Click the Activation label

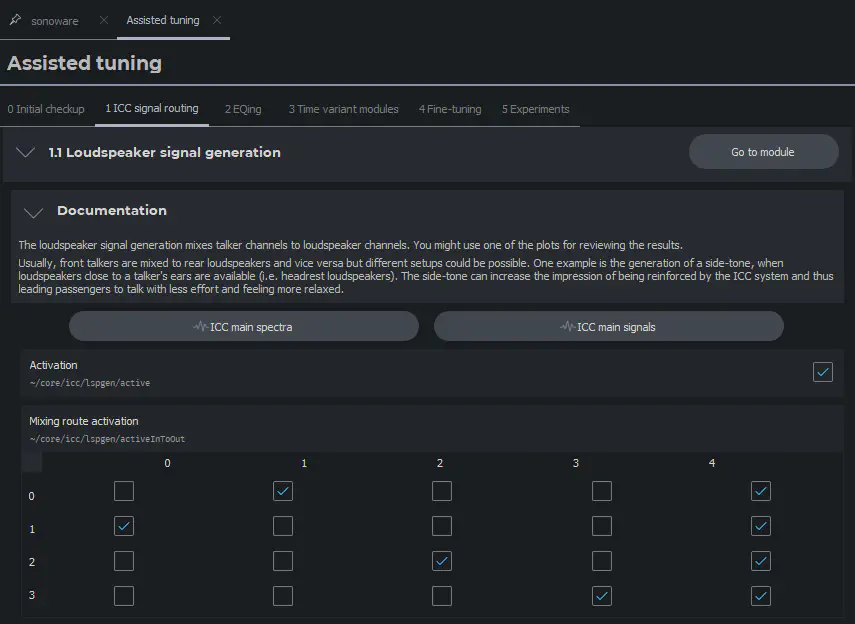coord(53,365)
